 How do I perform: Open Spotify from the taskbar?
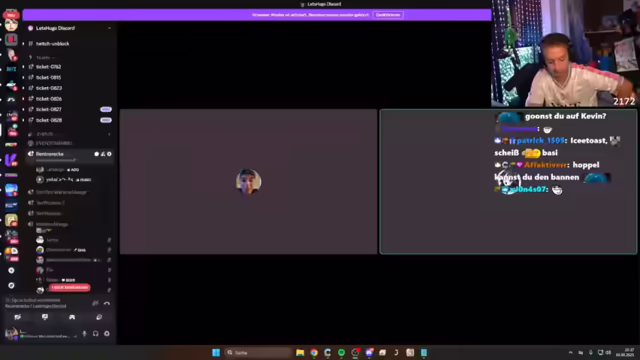pyautogui.click(x=341, y=353)
